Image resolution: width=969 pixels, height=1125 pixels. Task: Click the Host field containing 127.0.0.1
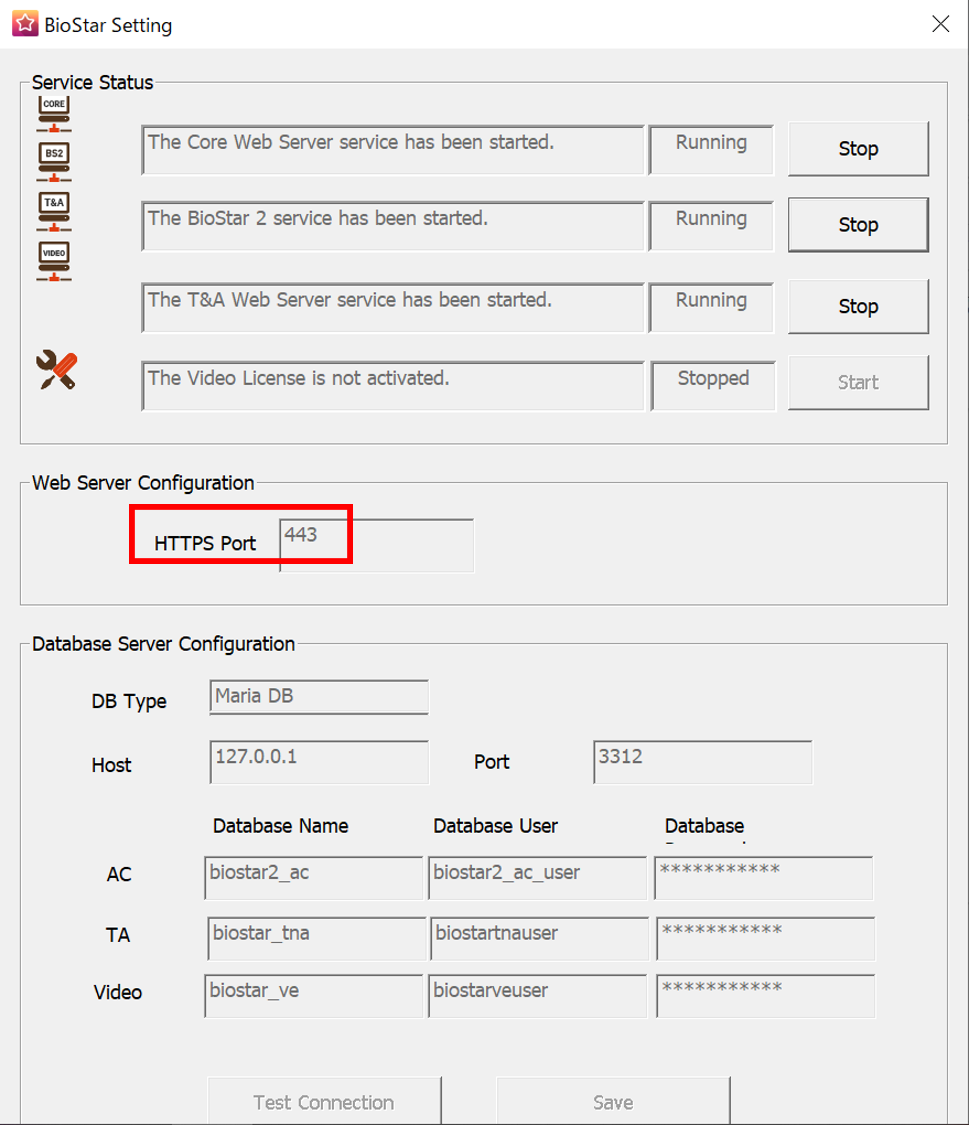click(319, 762)
